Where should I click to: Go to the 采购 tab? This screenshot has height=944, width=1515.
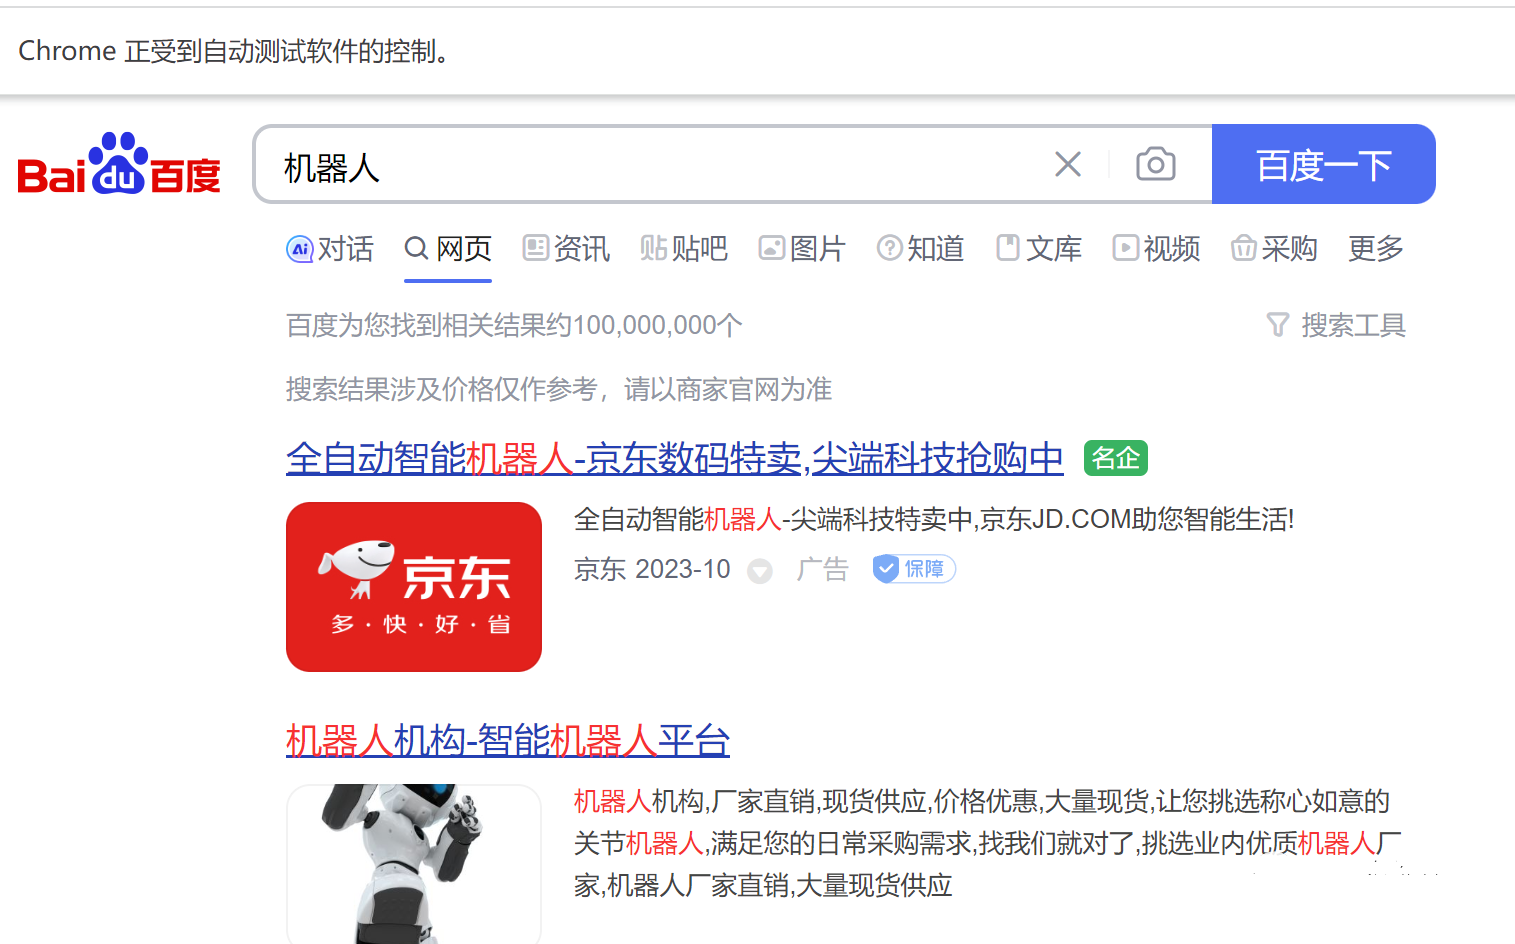pos(1274,248)
